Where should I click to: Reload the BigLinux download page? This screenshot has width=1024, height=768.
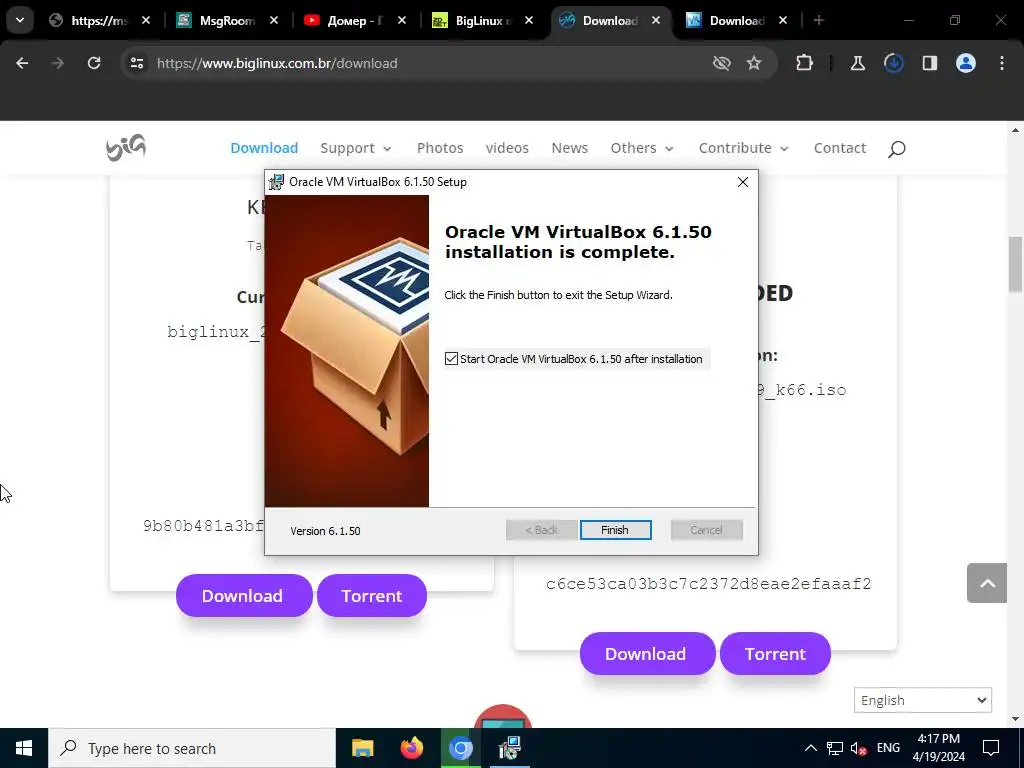click(x=94, y=63)
